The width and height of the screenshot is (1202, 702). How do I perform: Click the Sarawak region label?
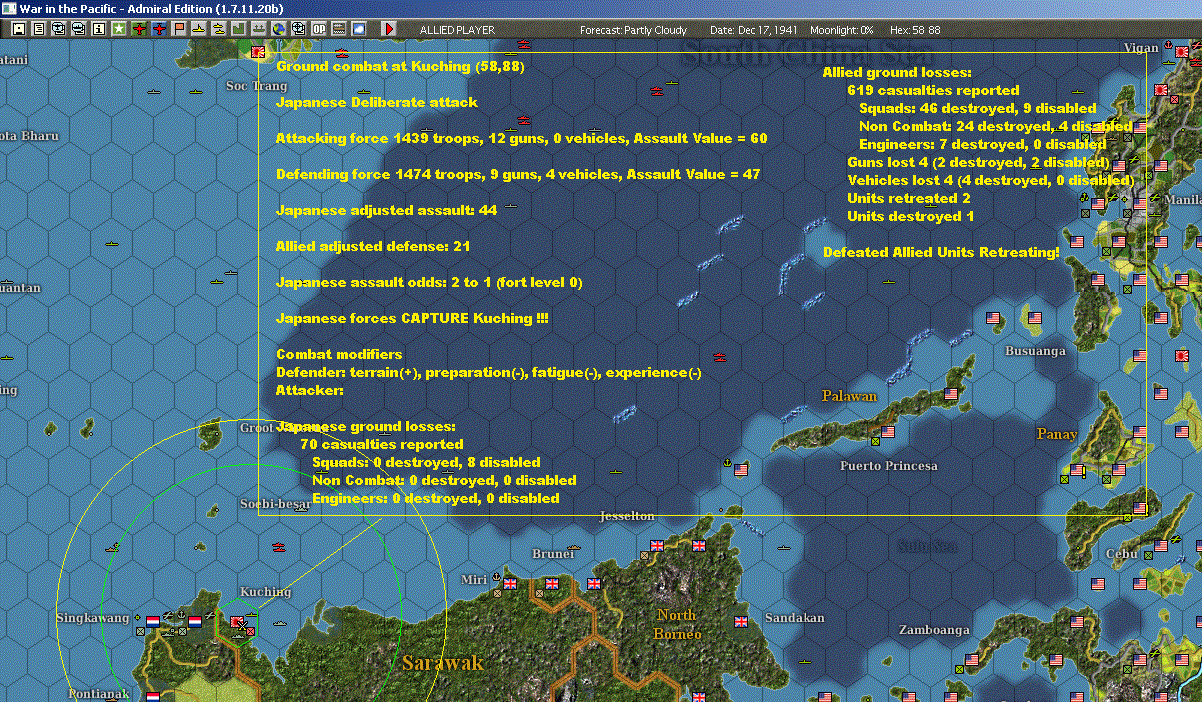pyautogui.click(x=443, y=662)
